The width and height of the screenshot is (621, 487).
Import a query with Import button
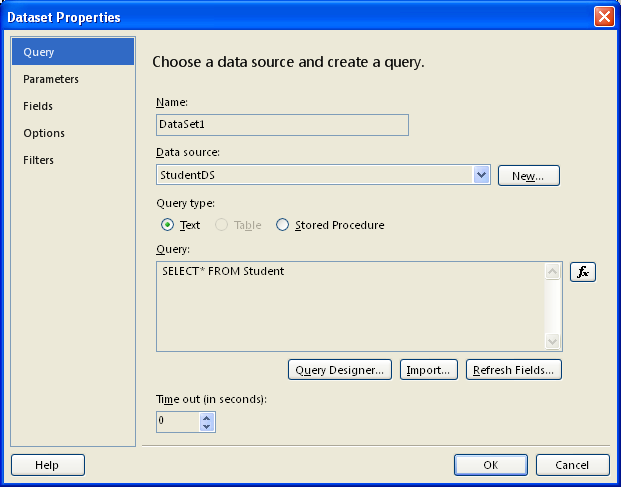pos(429,370)
